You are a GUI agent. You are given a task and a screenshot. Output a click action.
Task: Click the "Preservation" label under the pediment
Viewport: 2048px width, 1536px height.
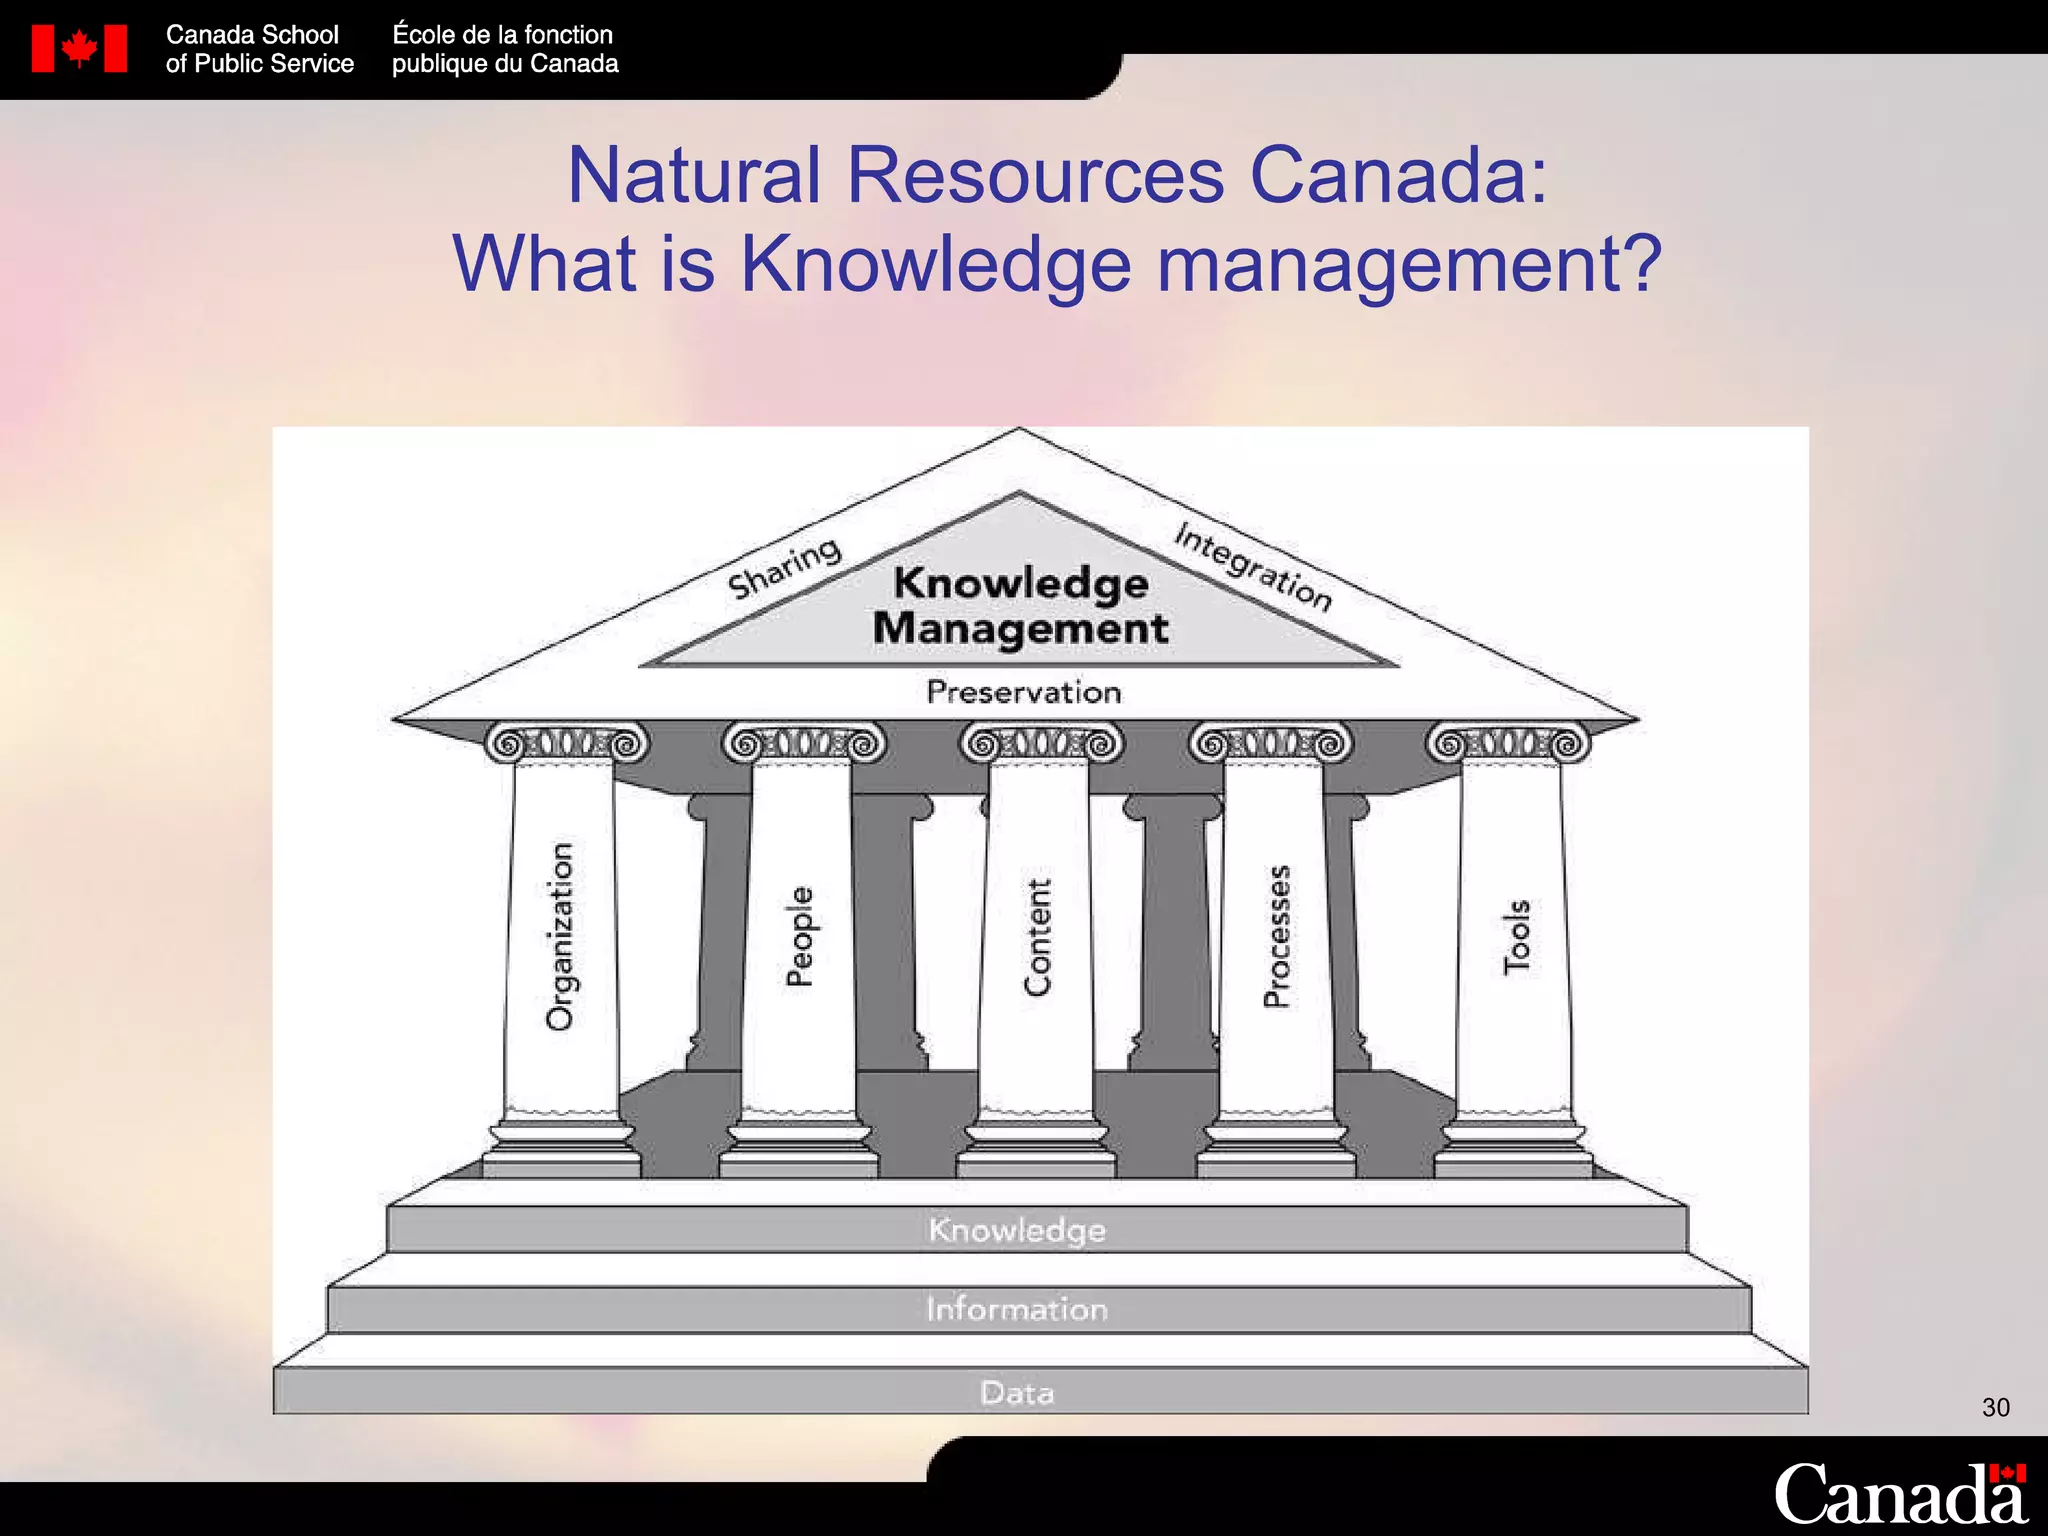pyautogui.click(x=1024, y=692)
